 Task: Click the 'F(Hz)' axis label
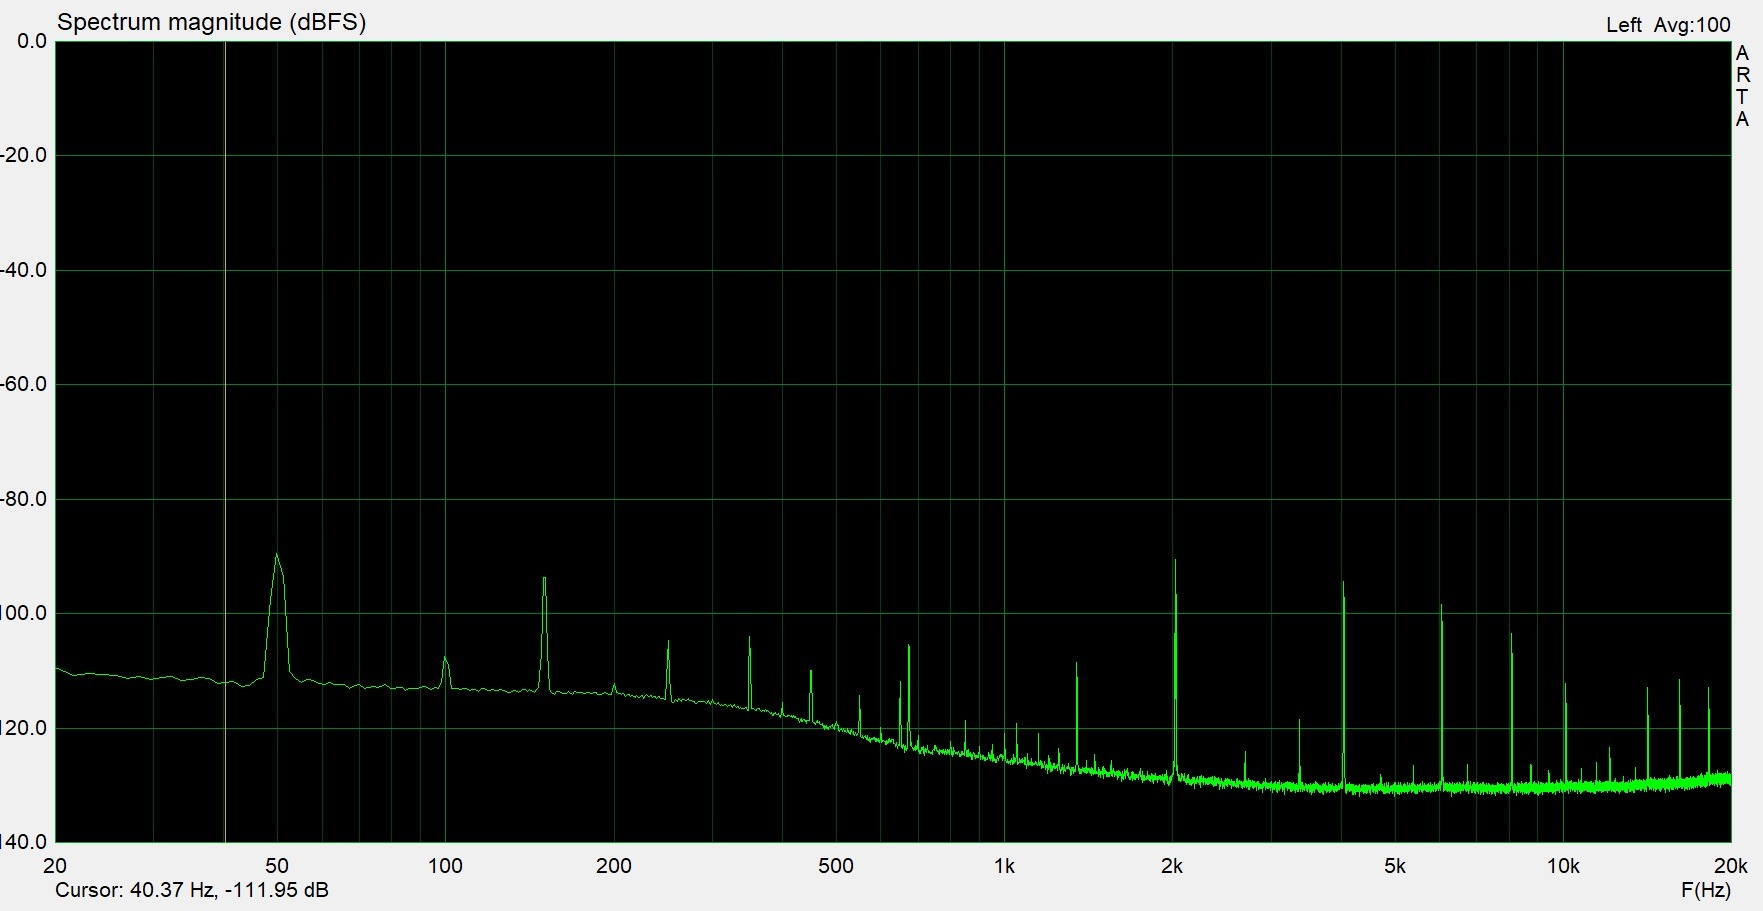click(x=1706, y=890)
